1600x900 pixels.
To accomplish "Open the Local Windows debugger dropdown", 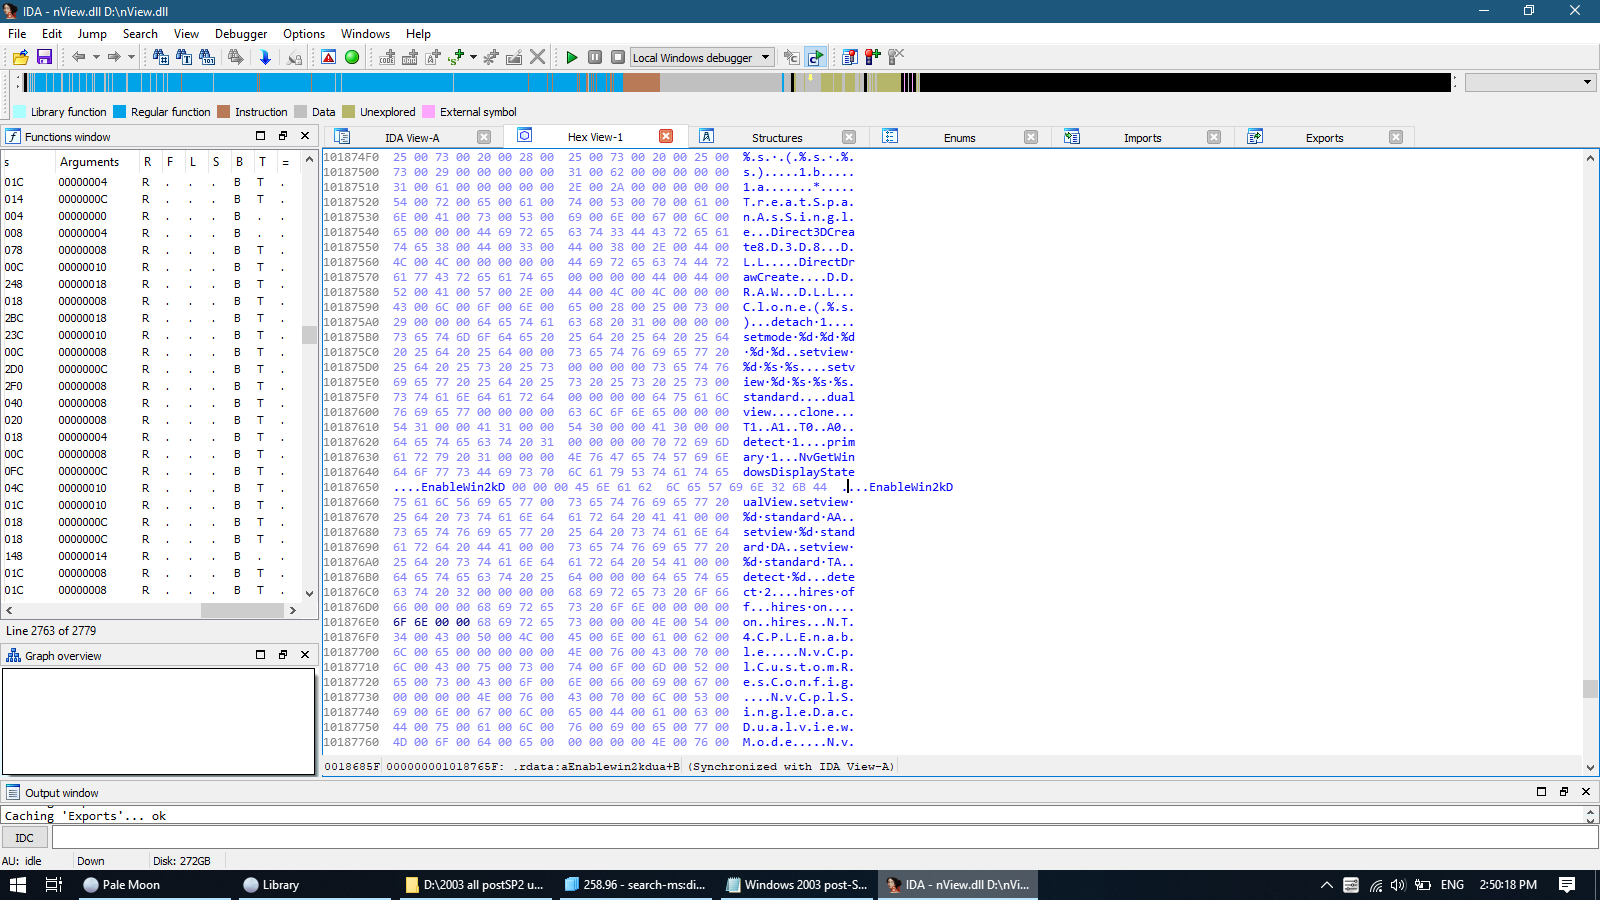I will coord(702,57).
